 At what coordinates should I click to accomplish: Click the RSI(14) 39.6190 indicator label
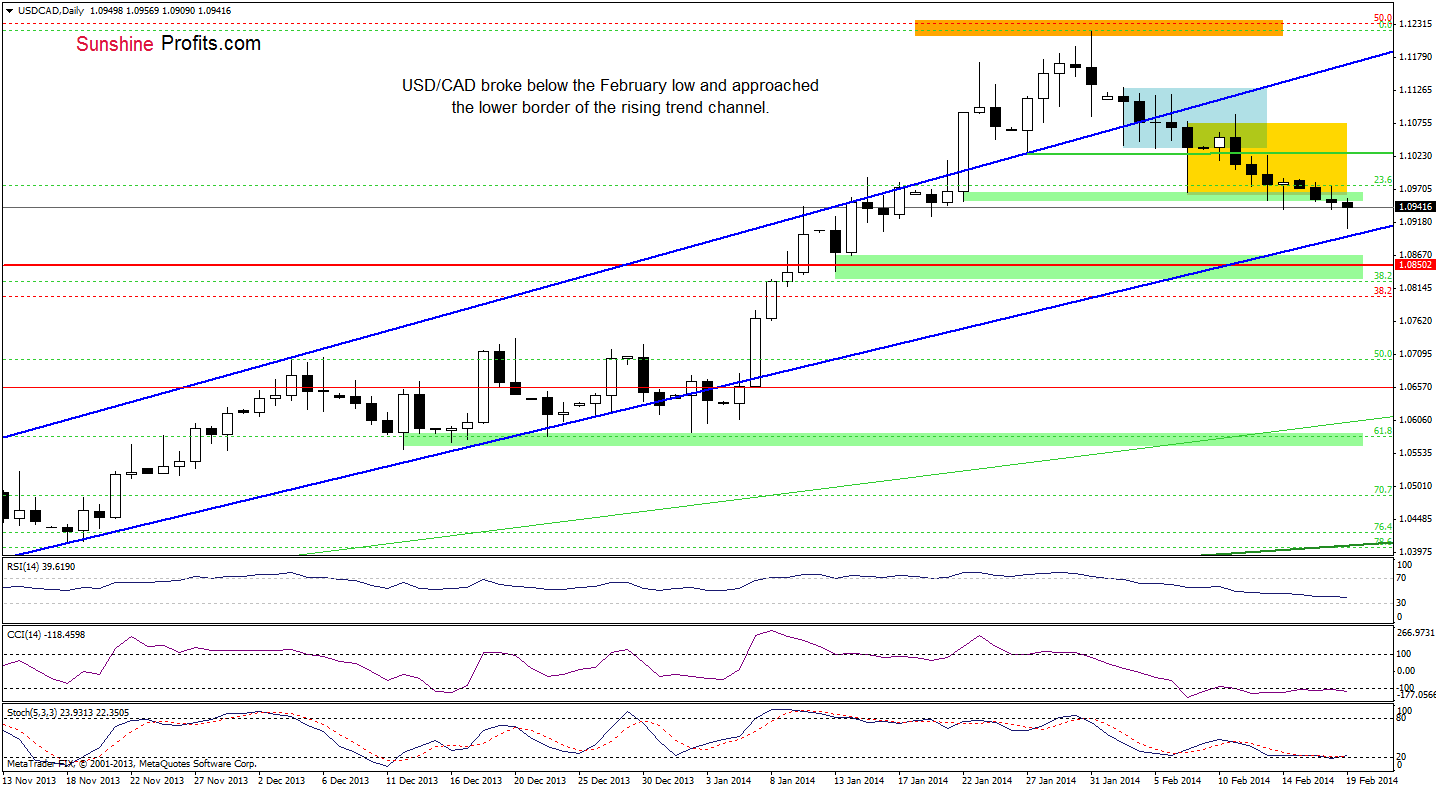(39, 567)
